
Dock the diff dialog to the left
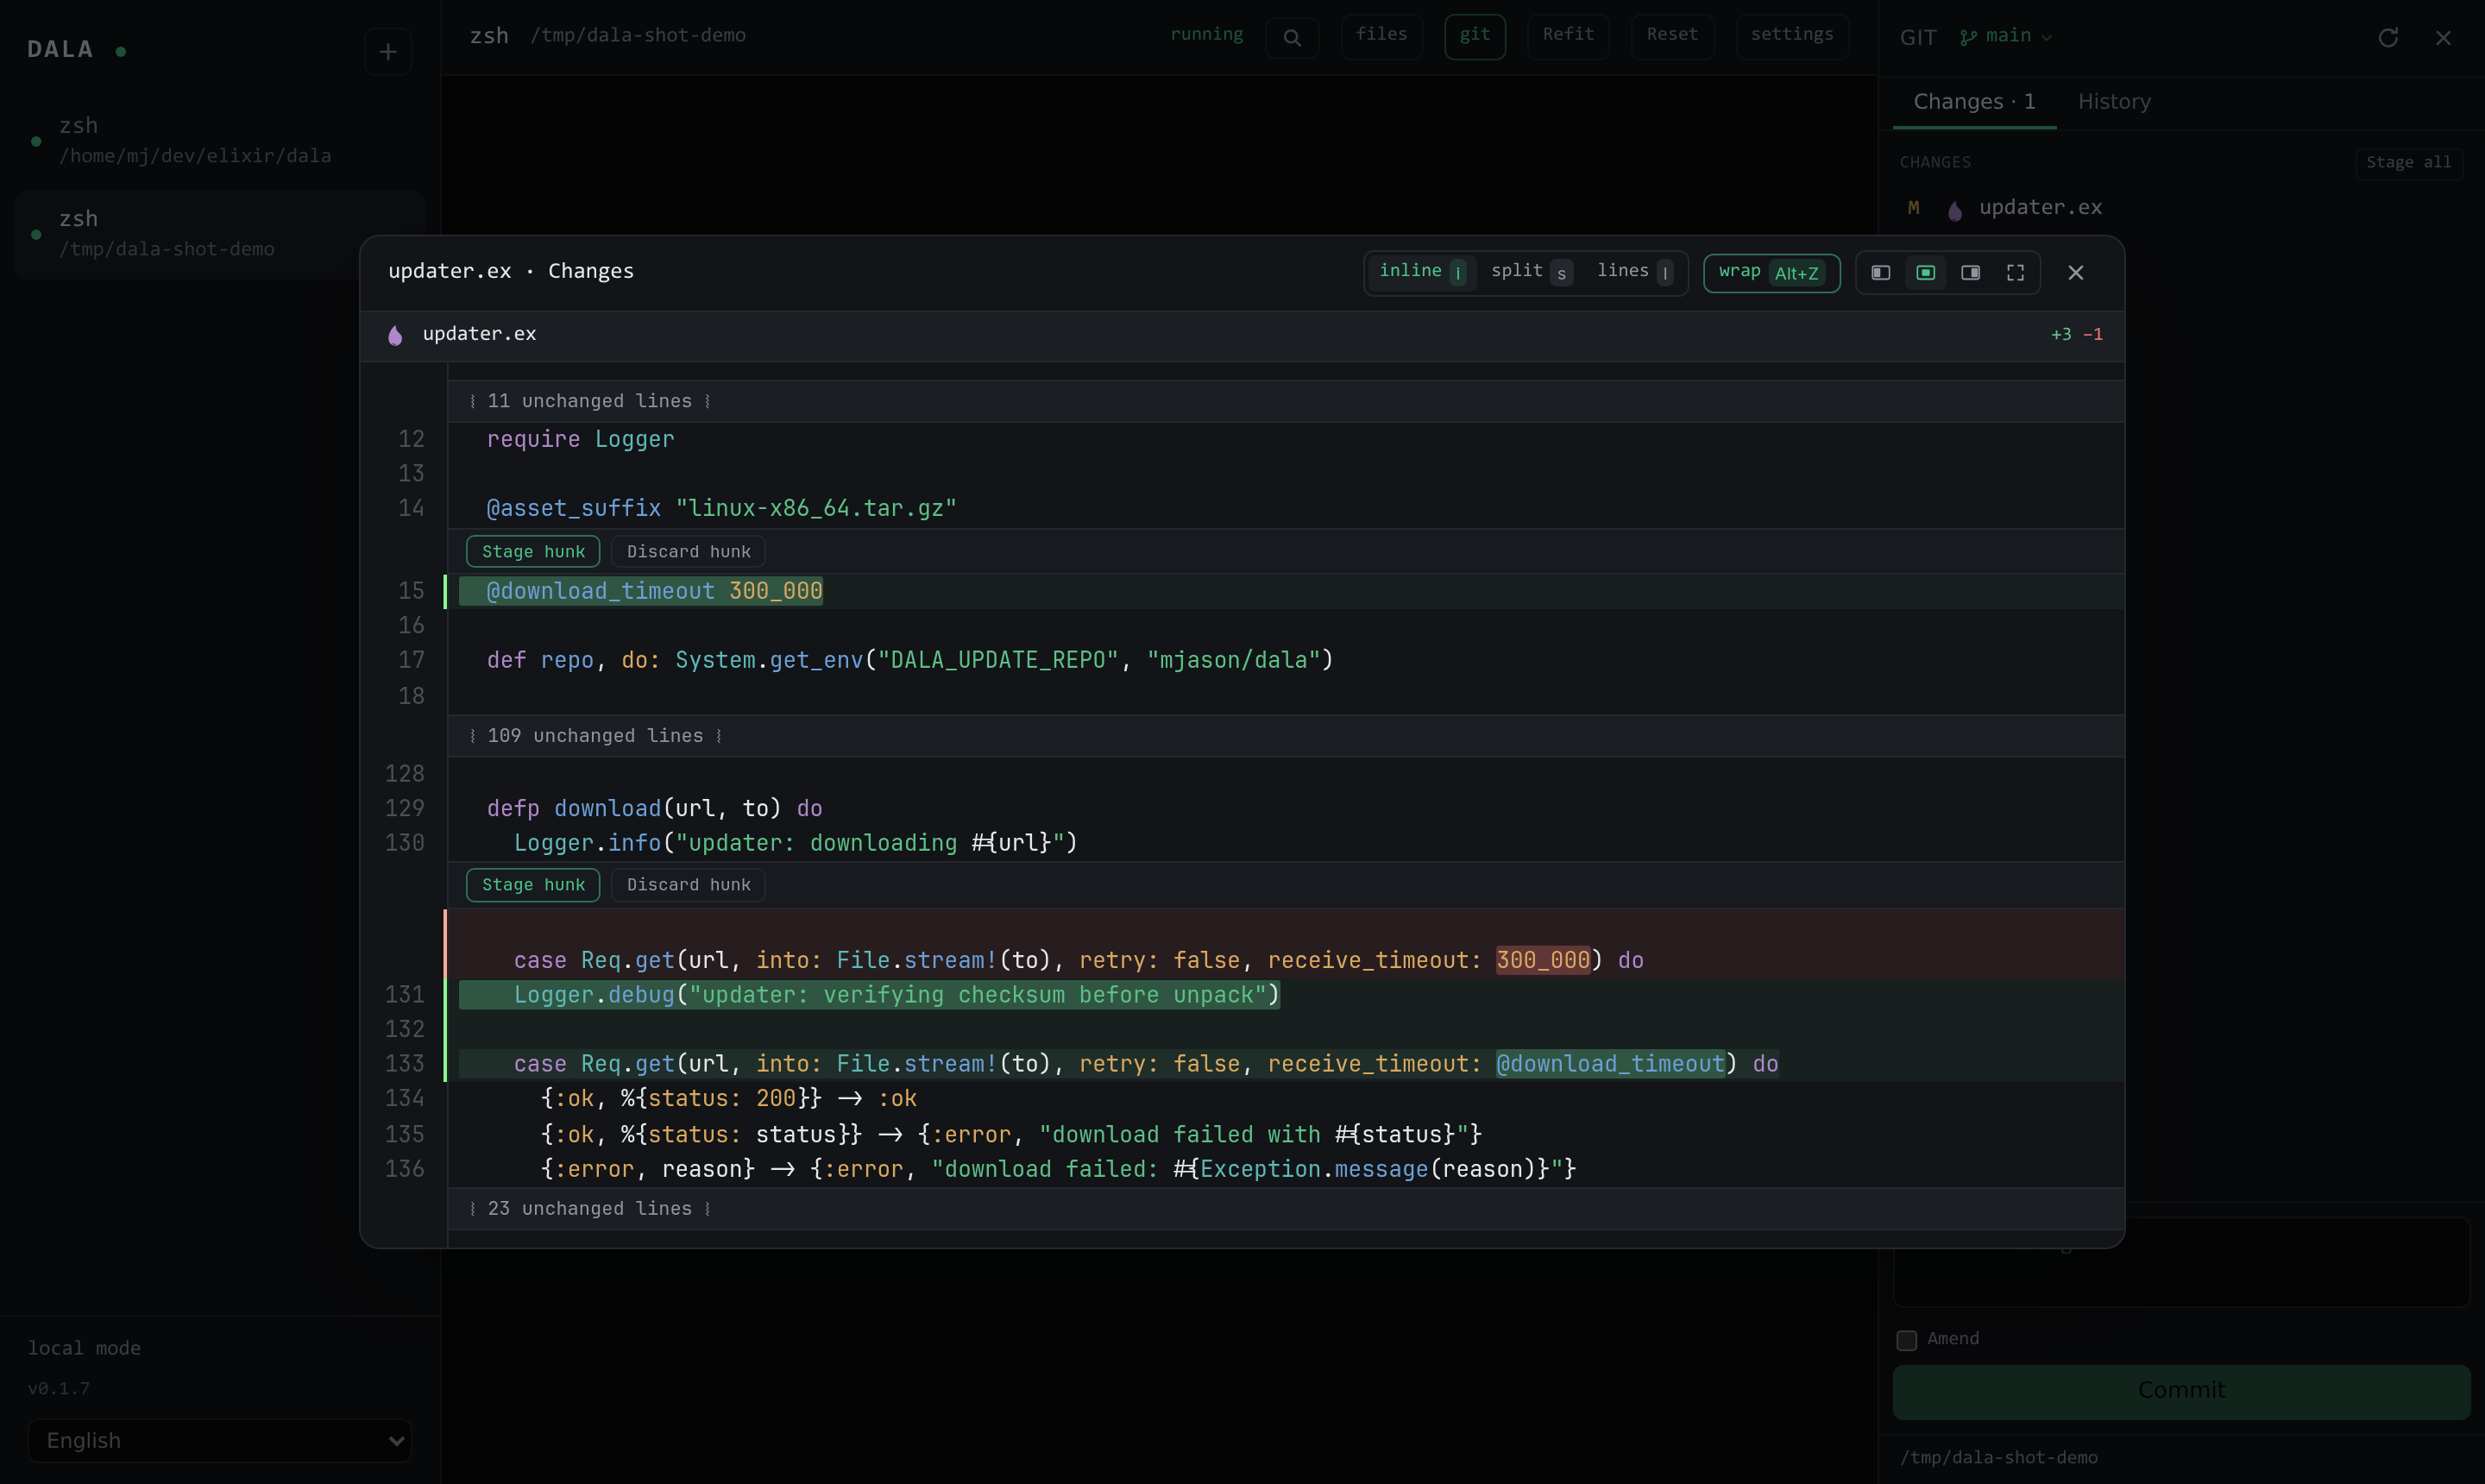pos(1880,273)
